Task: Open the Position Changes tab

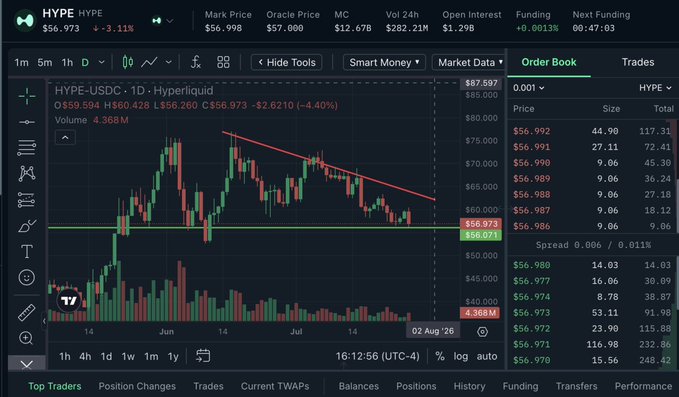Action: [x=137, y=386]
